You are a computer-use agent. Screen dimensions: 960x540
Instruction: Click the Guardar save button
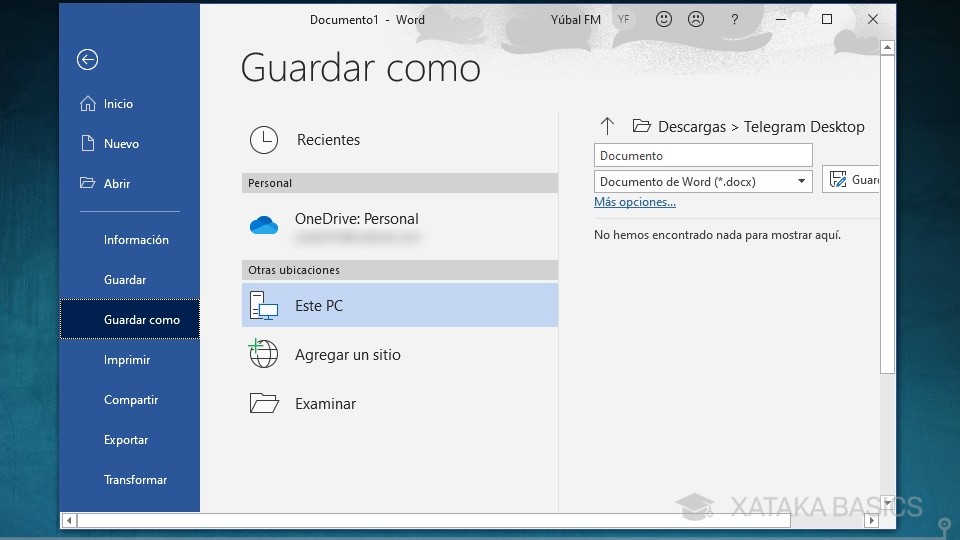tap(851, 180)
